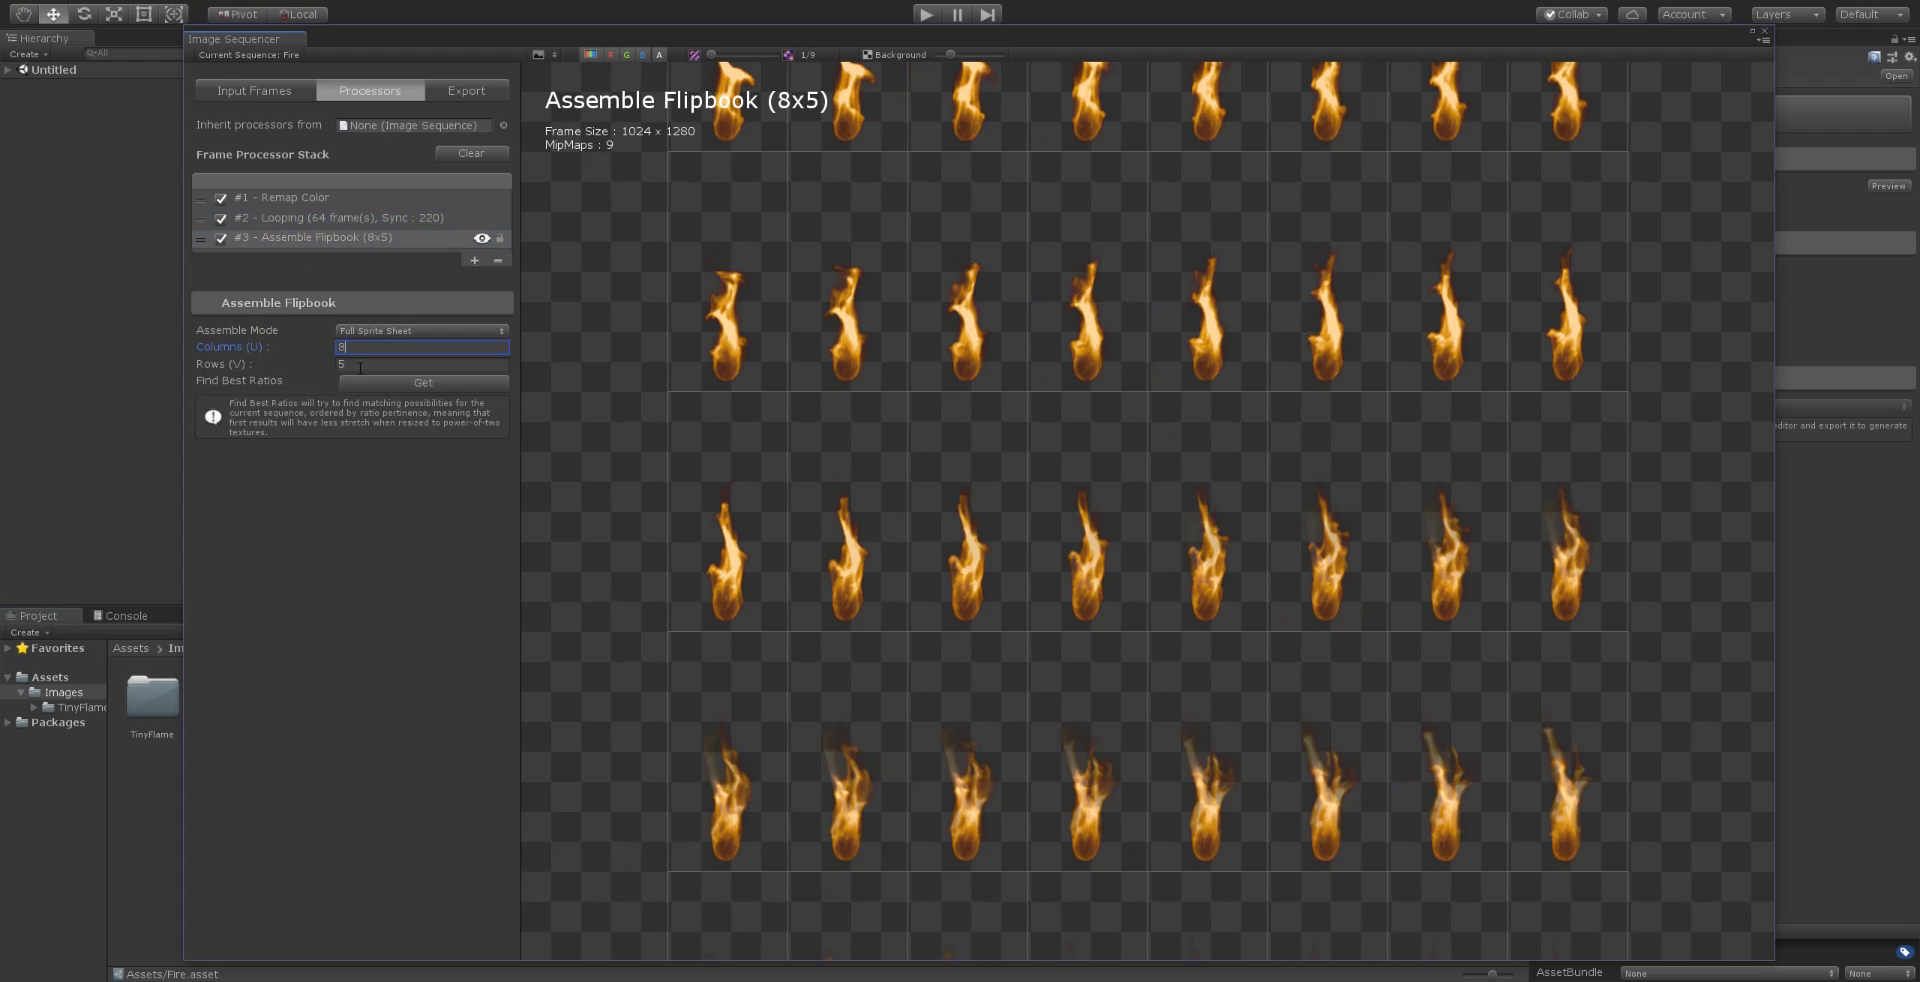Switch to the Input Frames tab
The image size is (1920, 982).
254,90
